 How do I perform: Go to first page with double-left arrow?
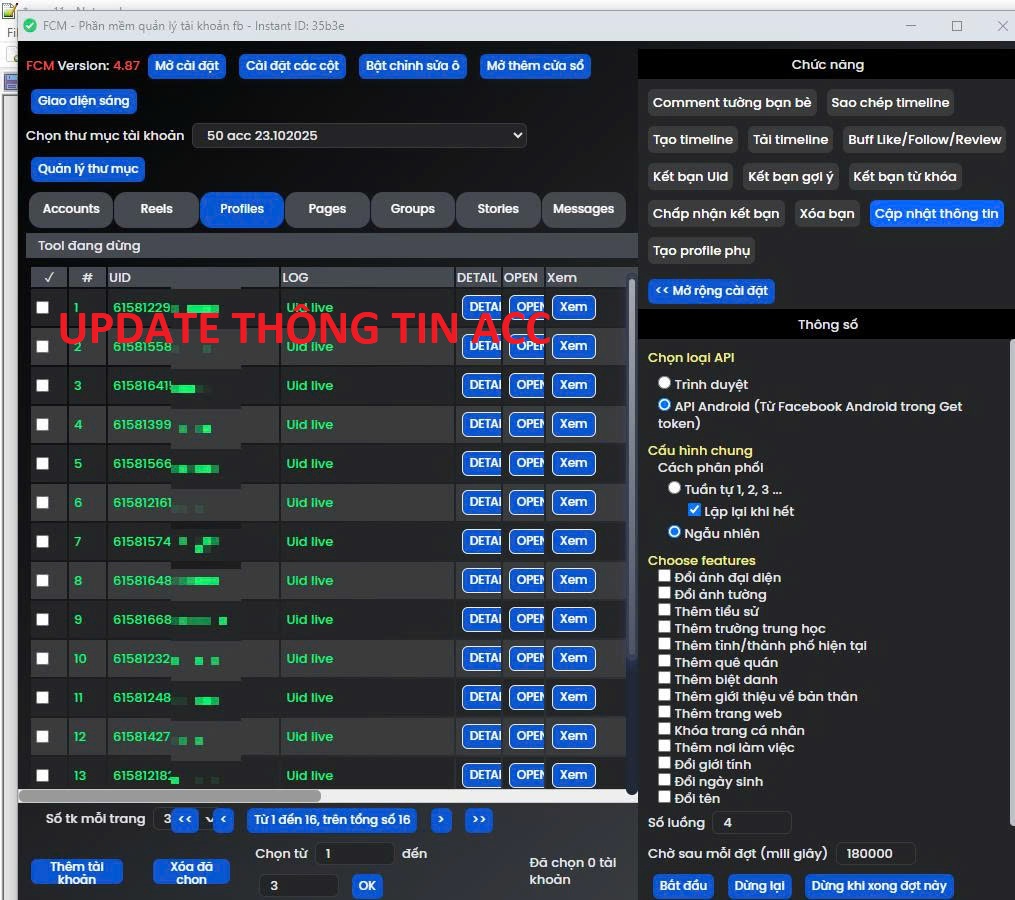185,820
